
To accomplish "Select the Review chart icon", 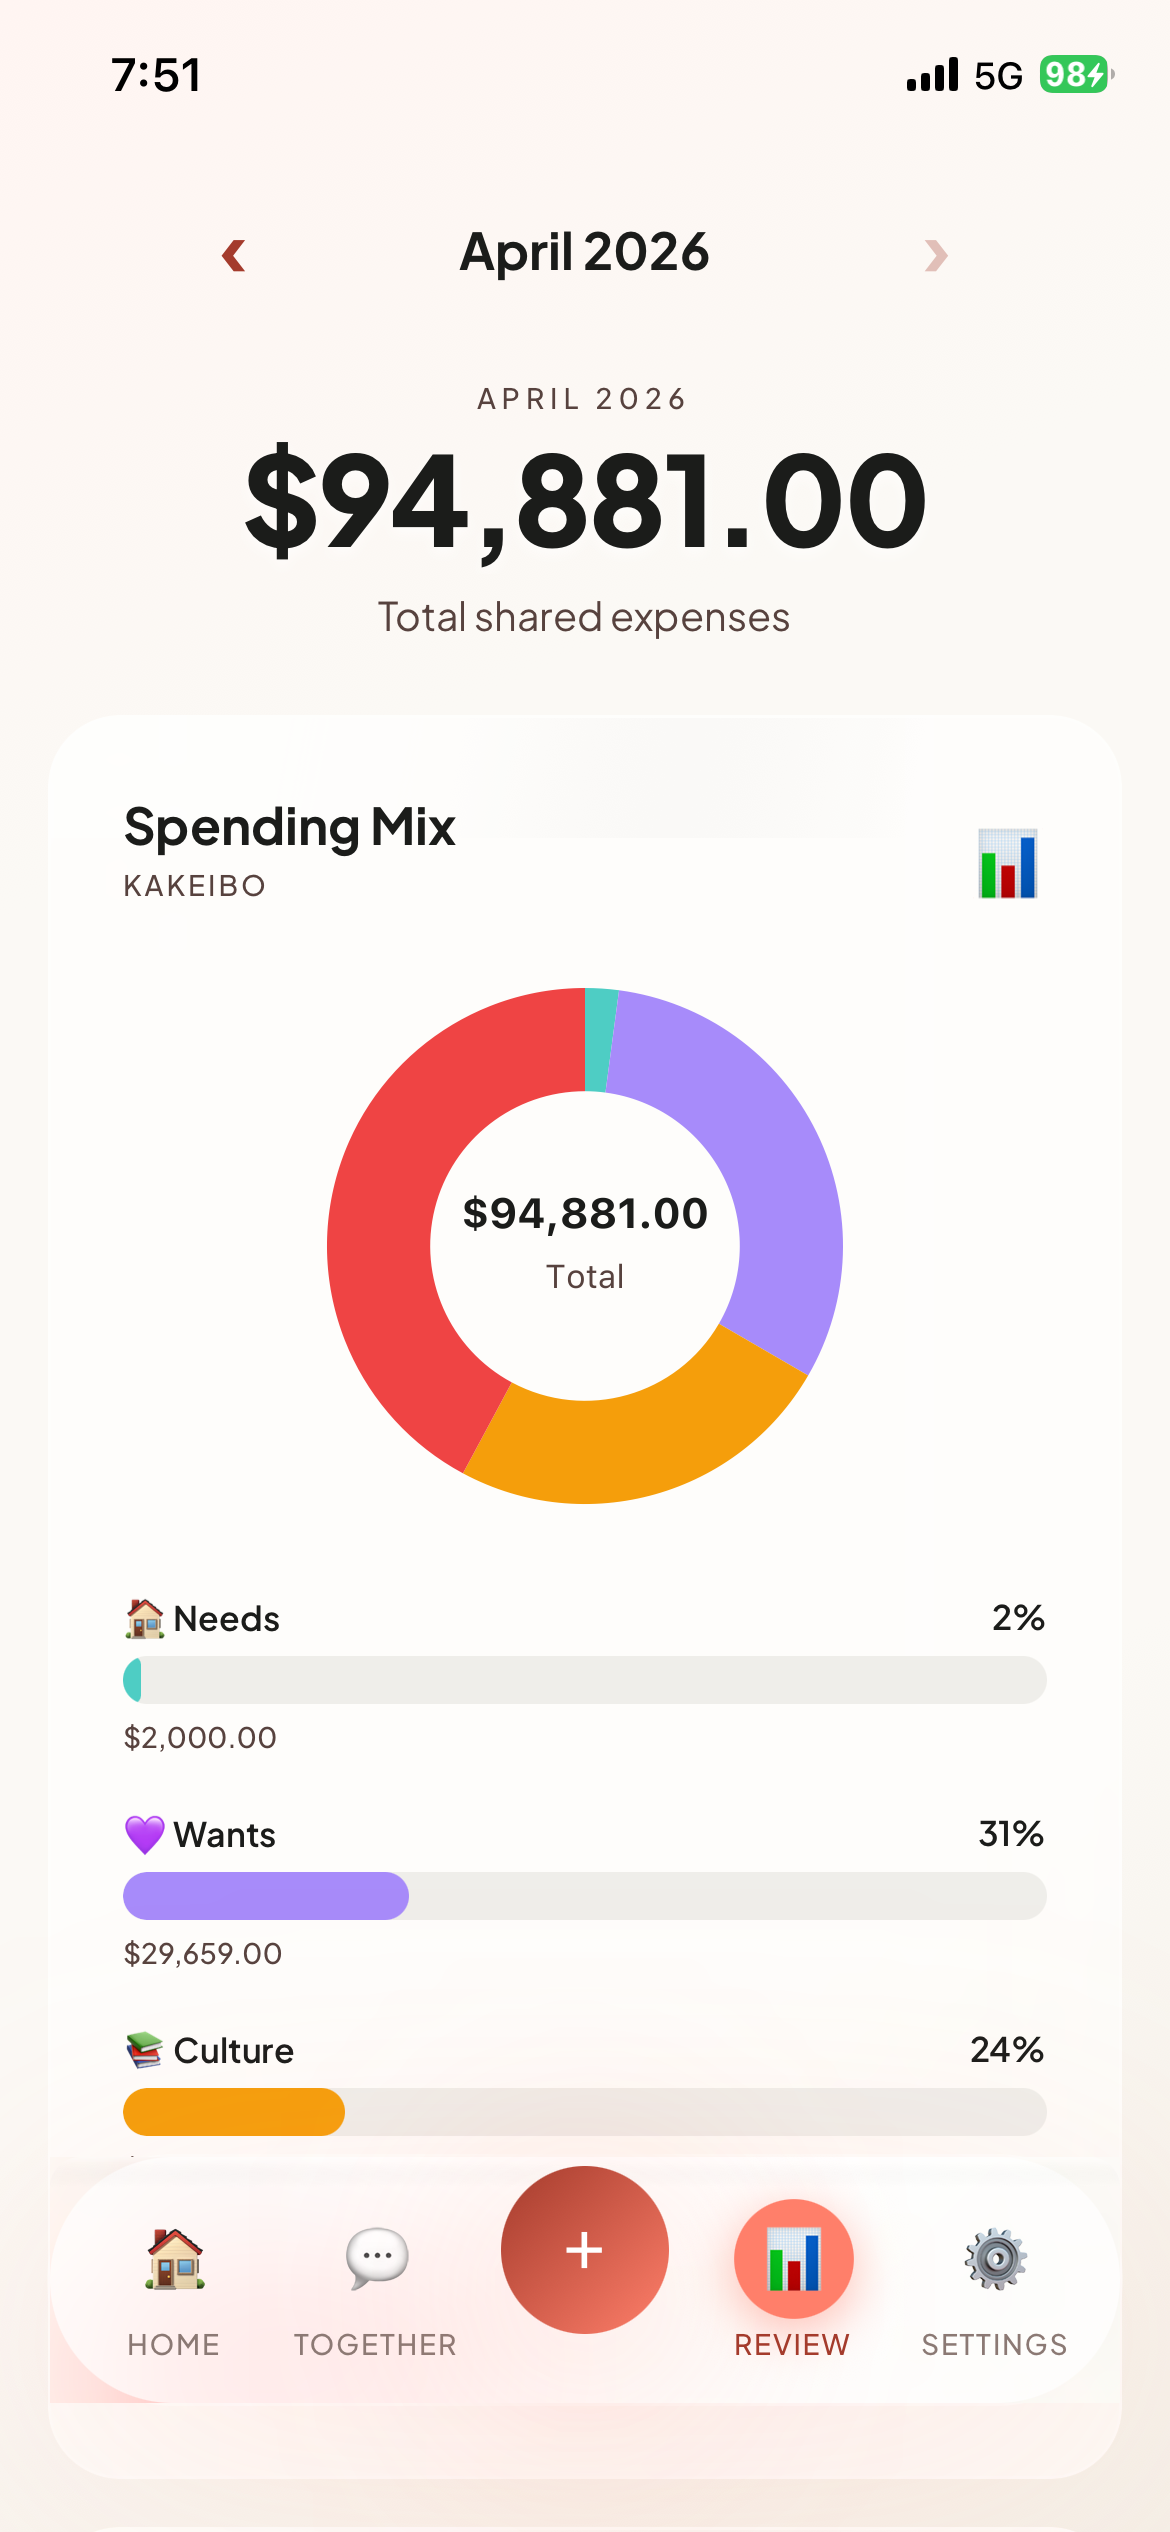I will point(794,2259).
